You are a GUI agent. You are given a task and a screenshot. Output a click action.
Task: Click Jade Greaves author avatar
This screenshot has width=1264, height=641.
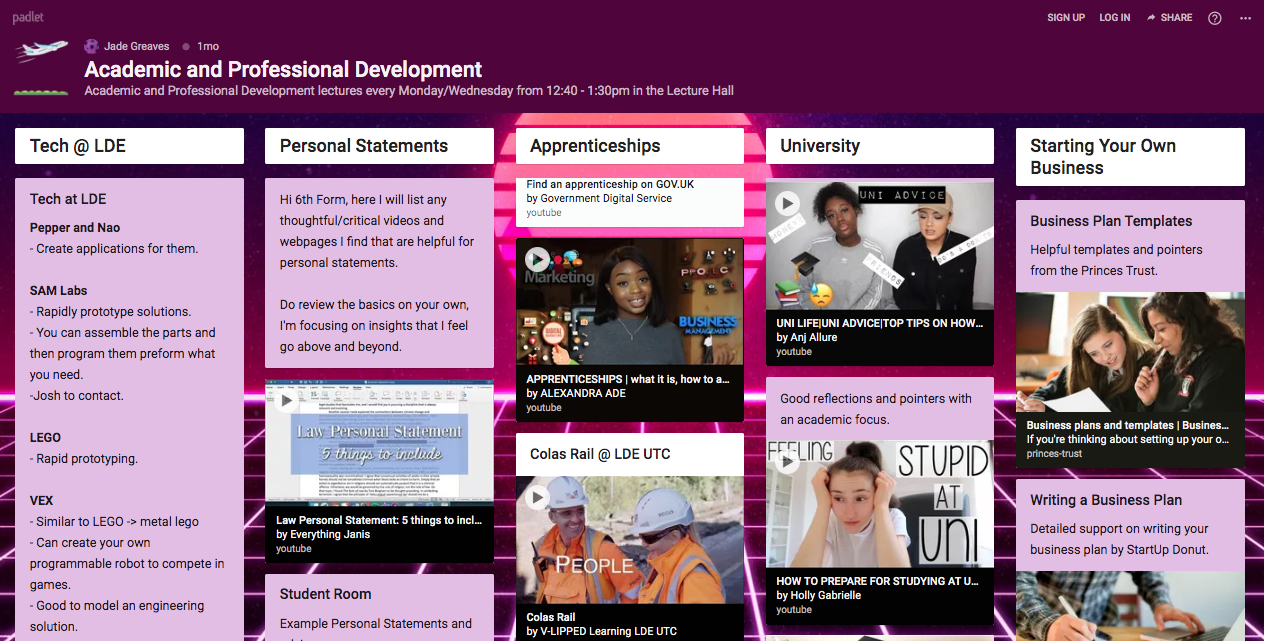(92, 46)
